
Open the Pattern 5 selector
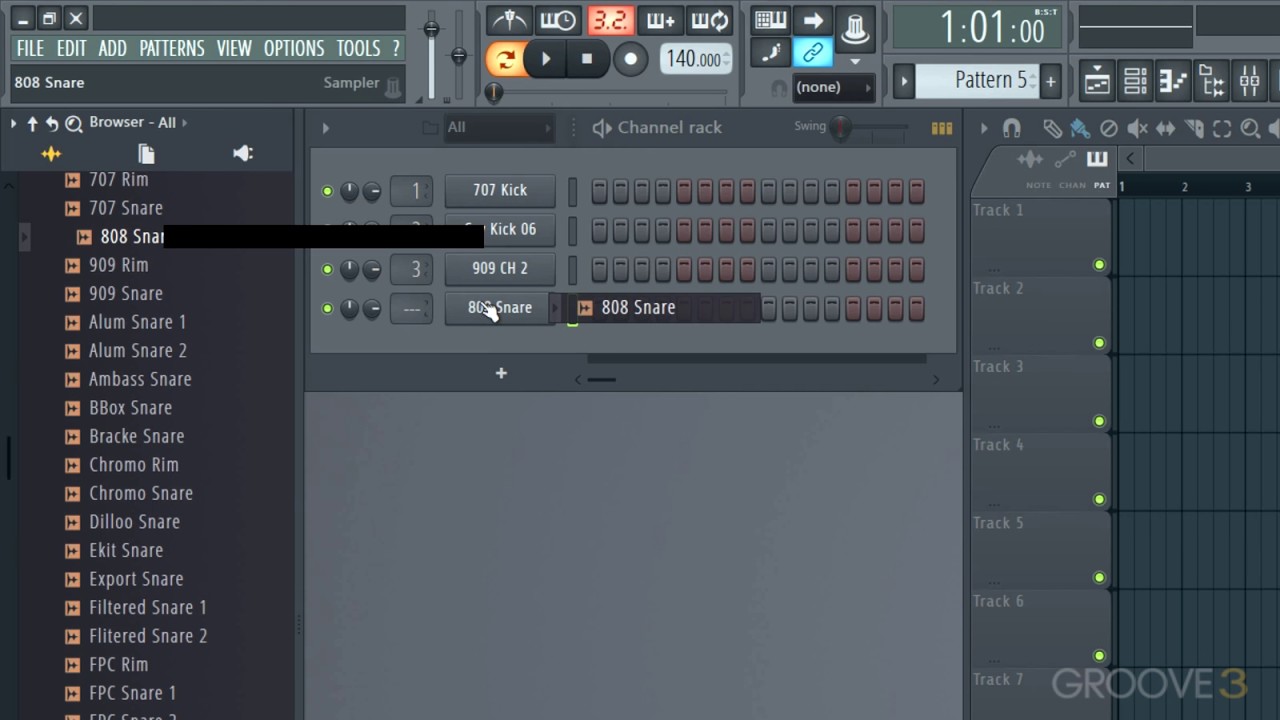point(978,81)
